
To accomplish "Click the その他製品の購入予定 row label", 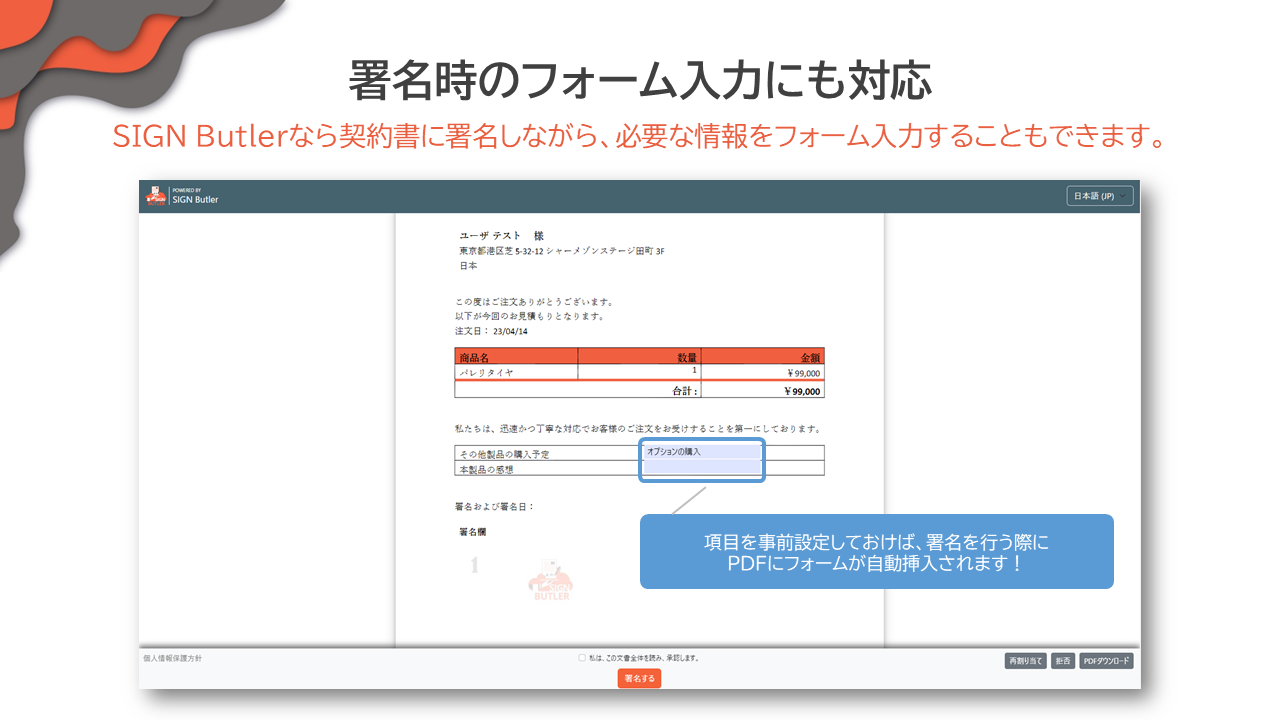I will pyautogui.click(x=503, y=454).
